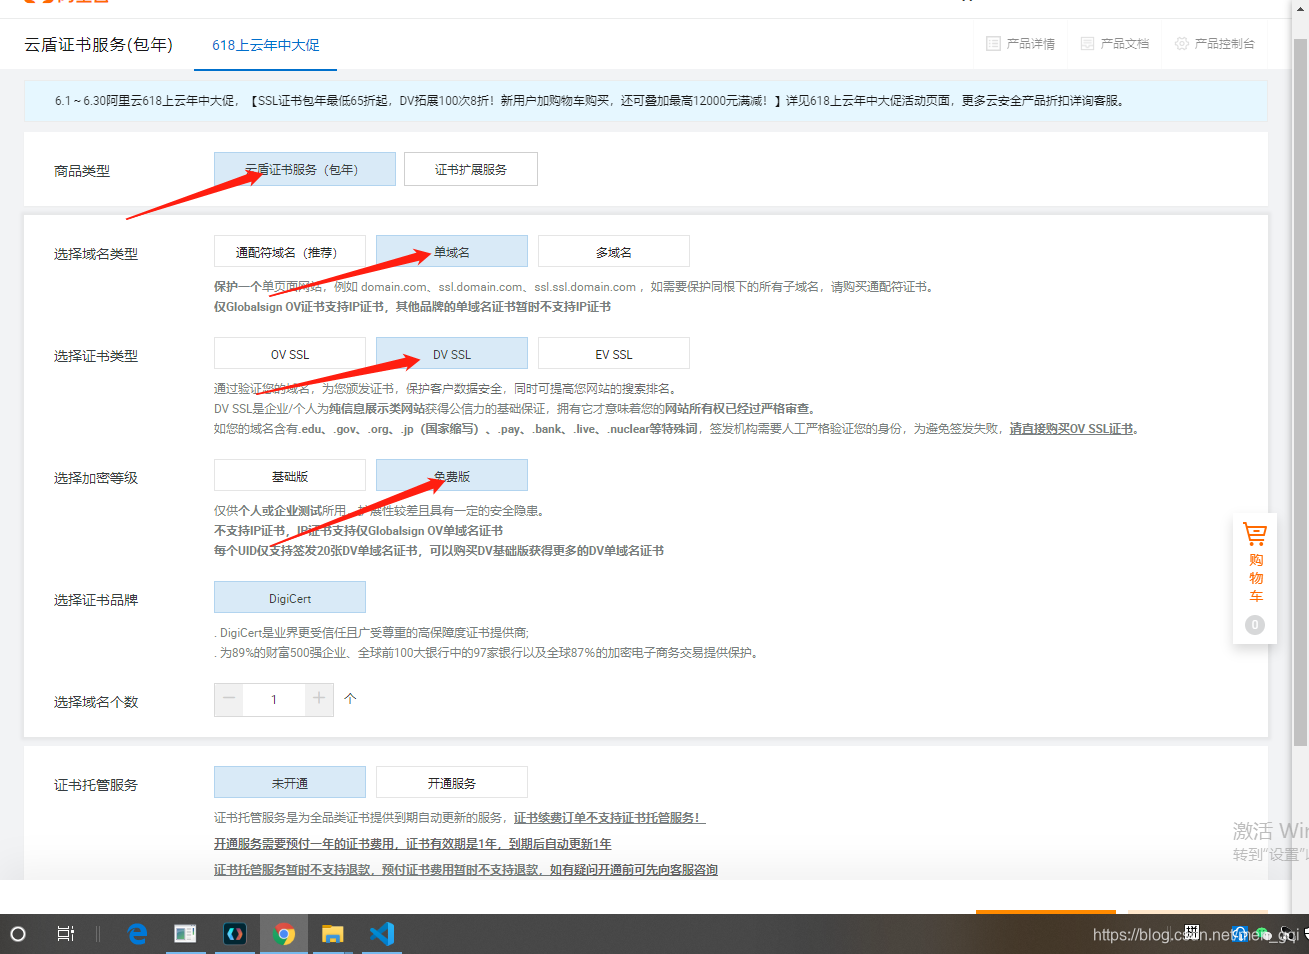Select EV SSL certificate type

click(x=614, y=354)
